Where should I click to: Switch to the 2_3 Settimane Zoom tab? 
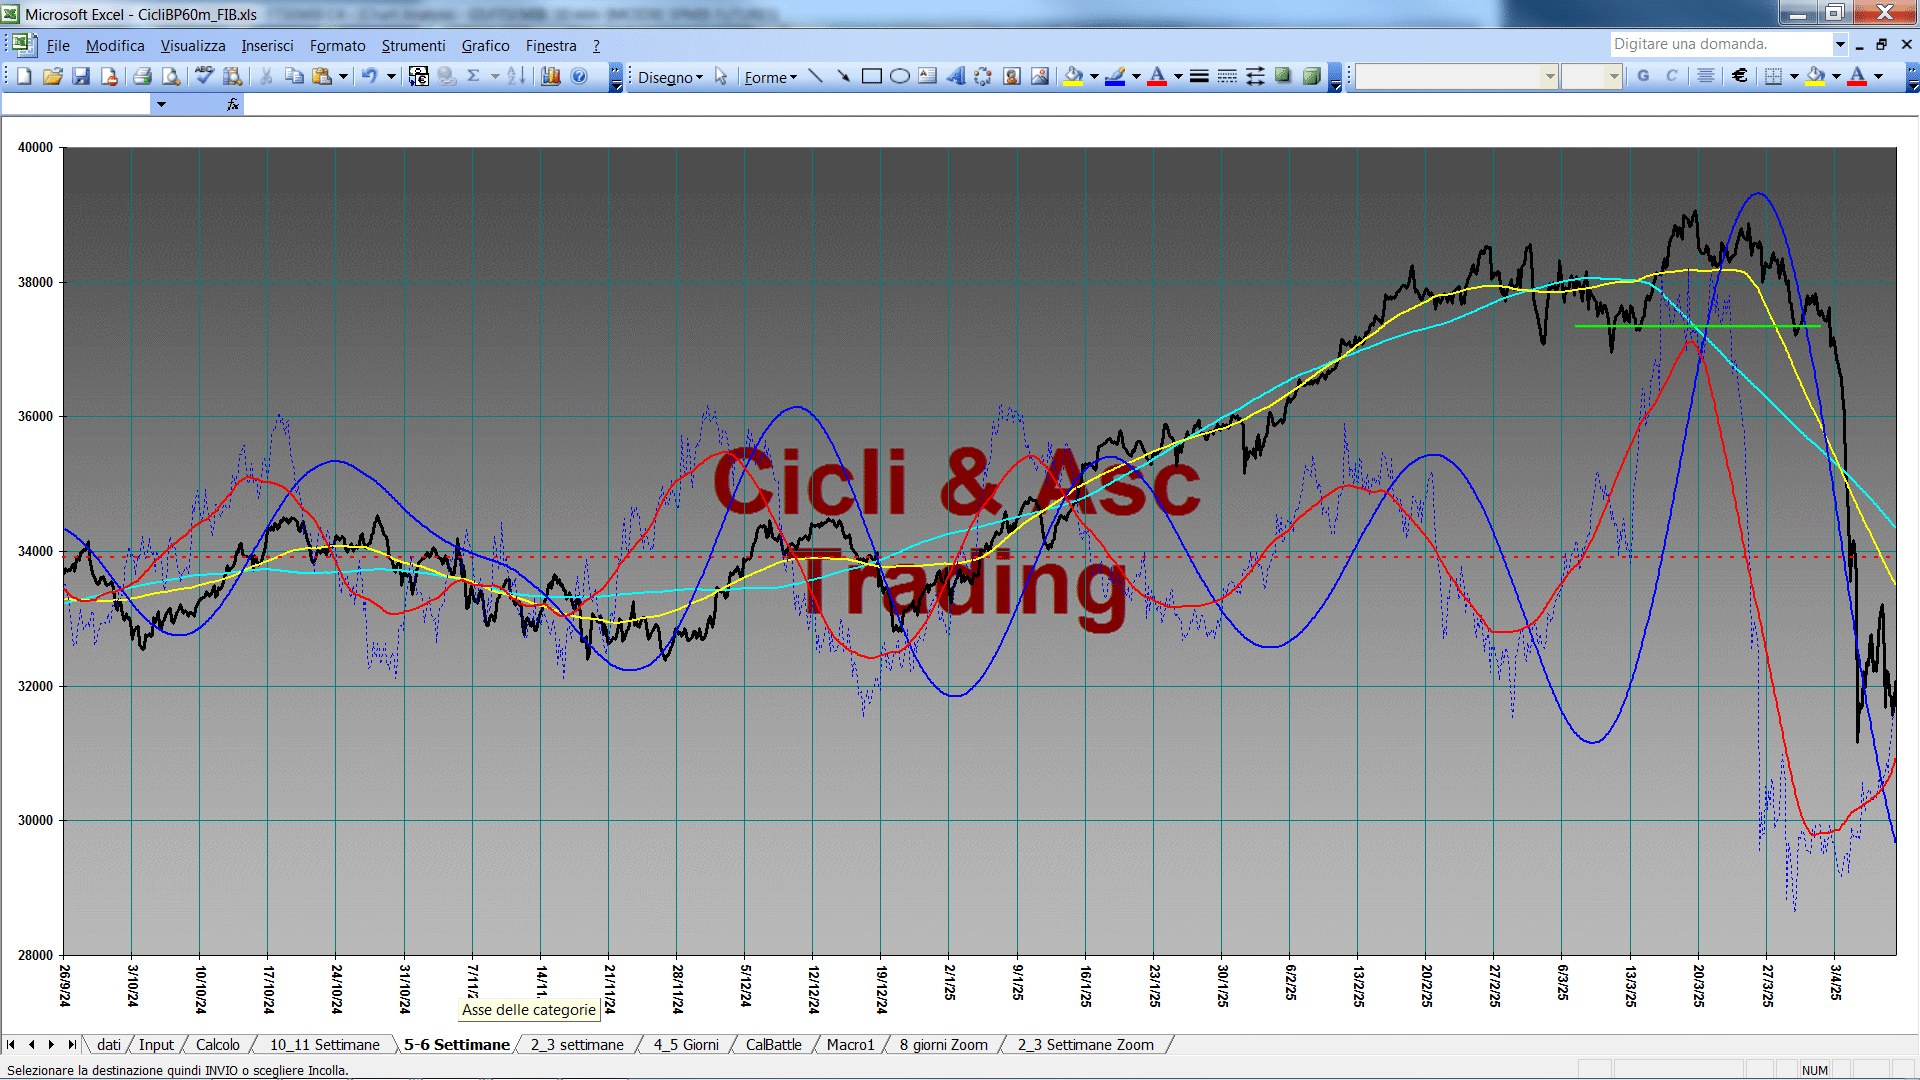tap(1086, 1045)
